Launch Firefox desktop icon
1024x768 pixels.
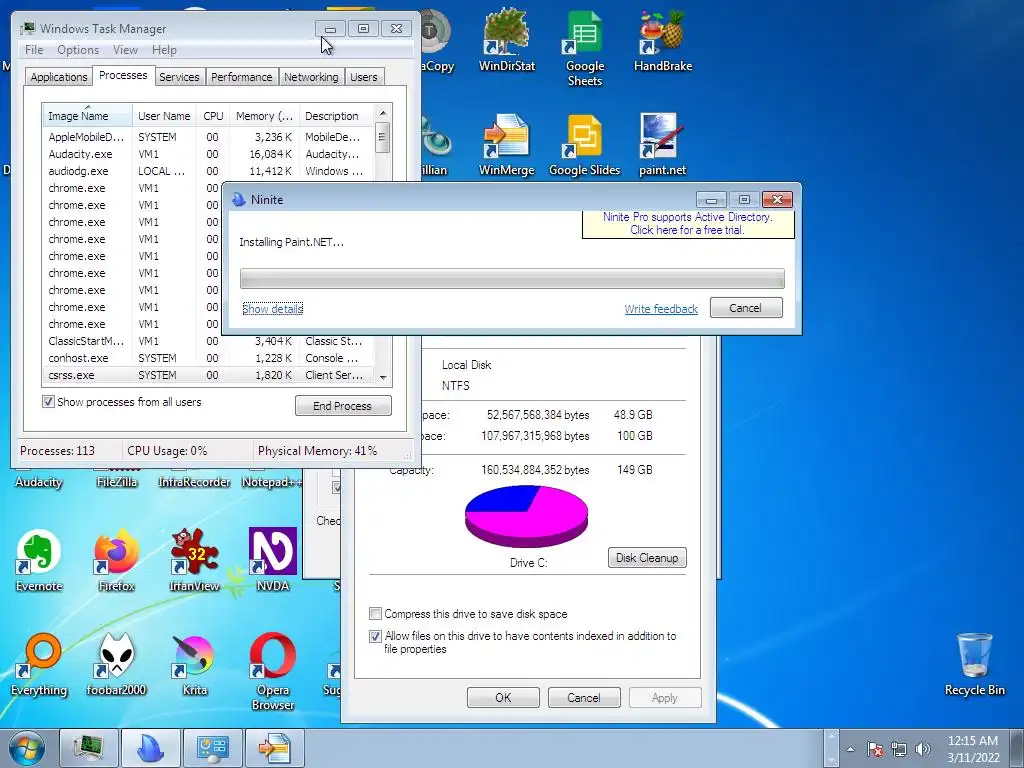tap(116, 560)
